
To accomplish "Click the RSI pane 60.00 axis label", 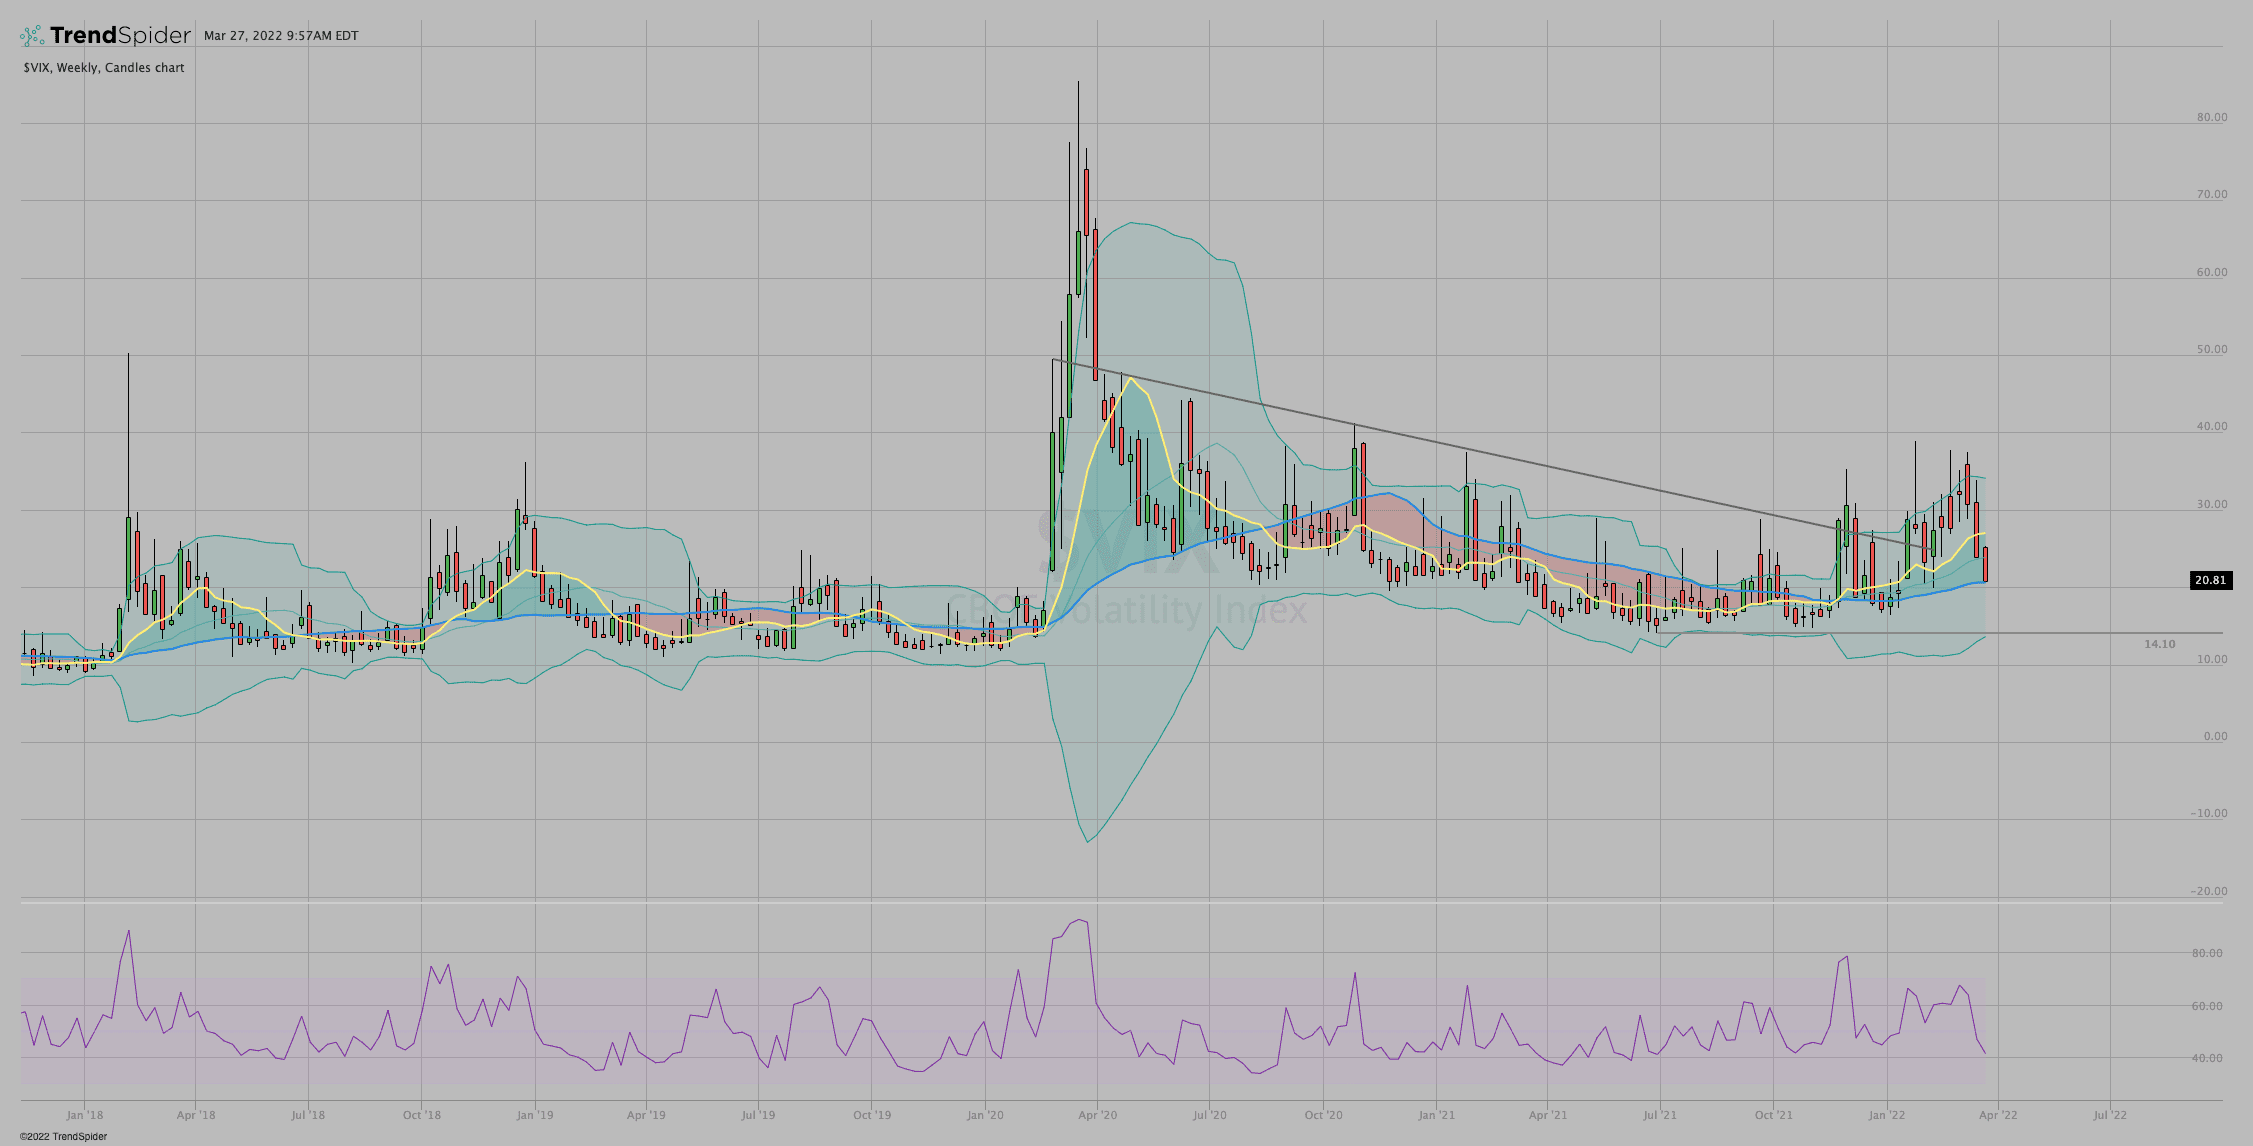I will tap(2207, 1006).
